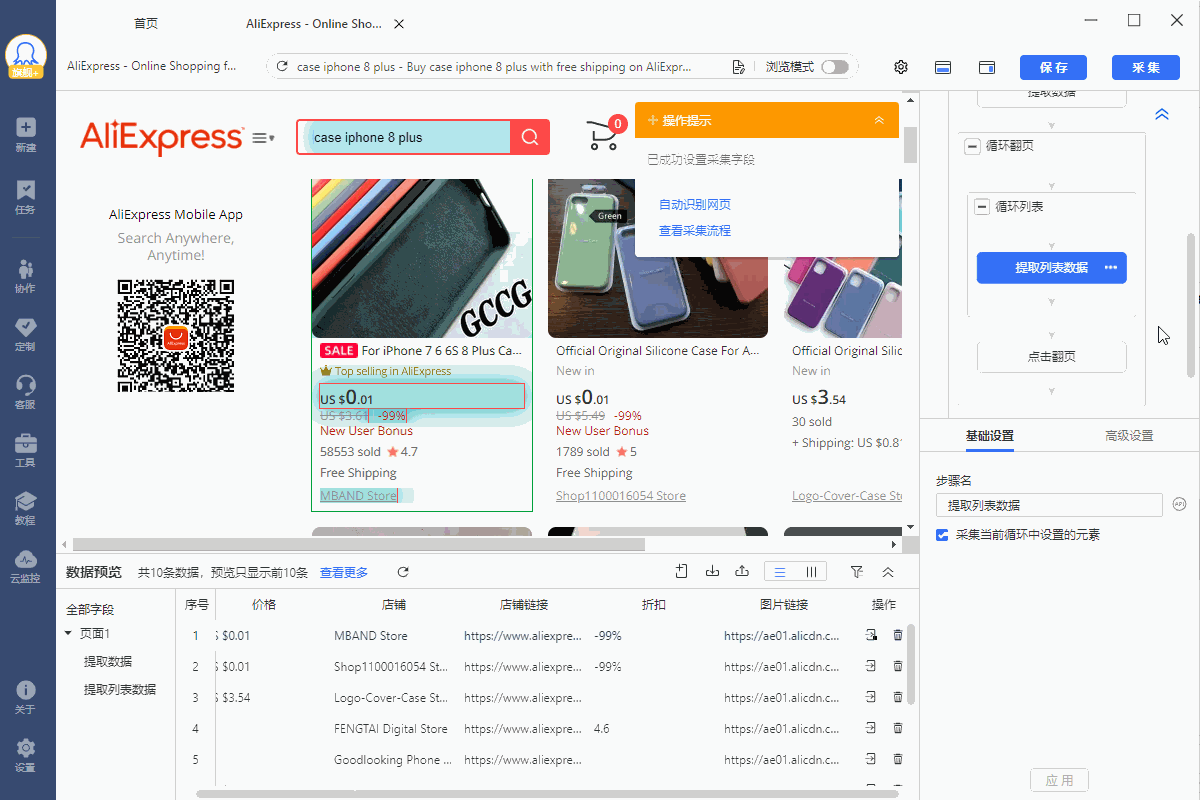Image resolution: width=1200 pixels, height=800 pixels.
Task: Reload the page with the address bar refresh icon
Action: point(282,67)
